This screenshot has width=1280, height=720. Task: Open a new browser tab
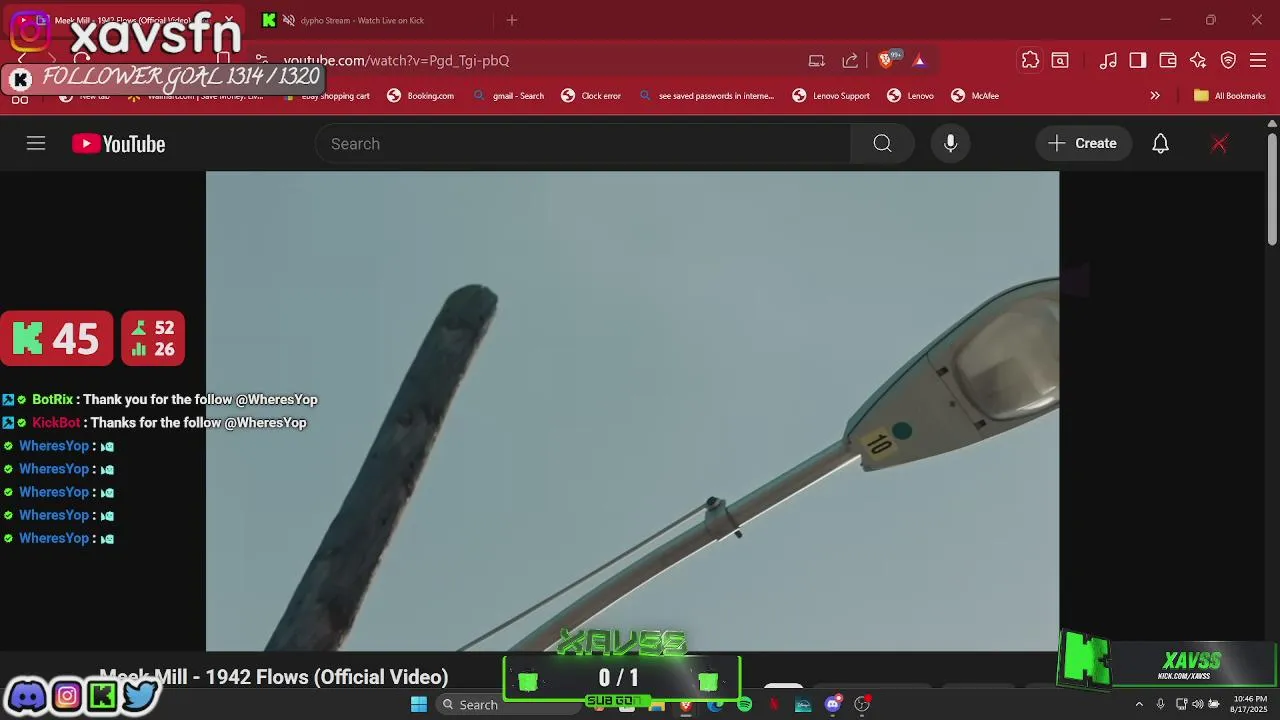tap(512, 20)
